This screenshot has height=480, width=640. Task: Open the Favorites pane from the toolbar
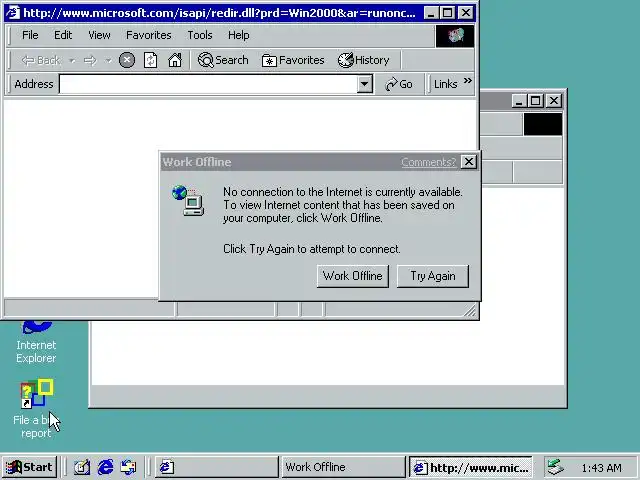[x=293, y=60]
